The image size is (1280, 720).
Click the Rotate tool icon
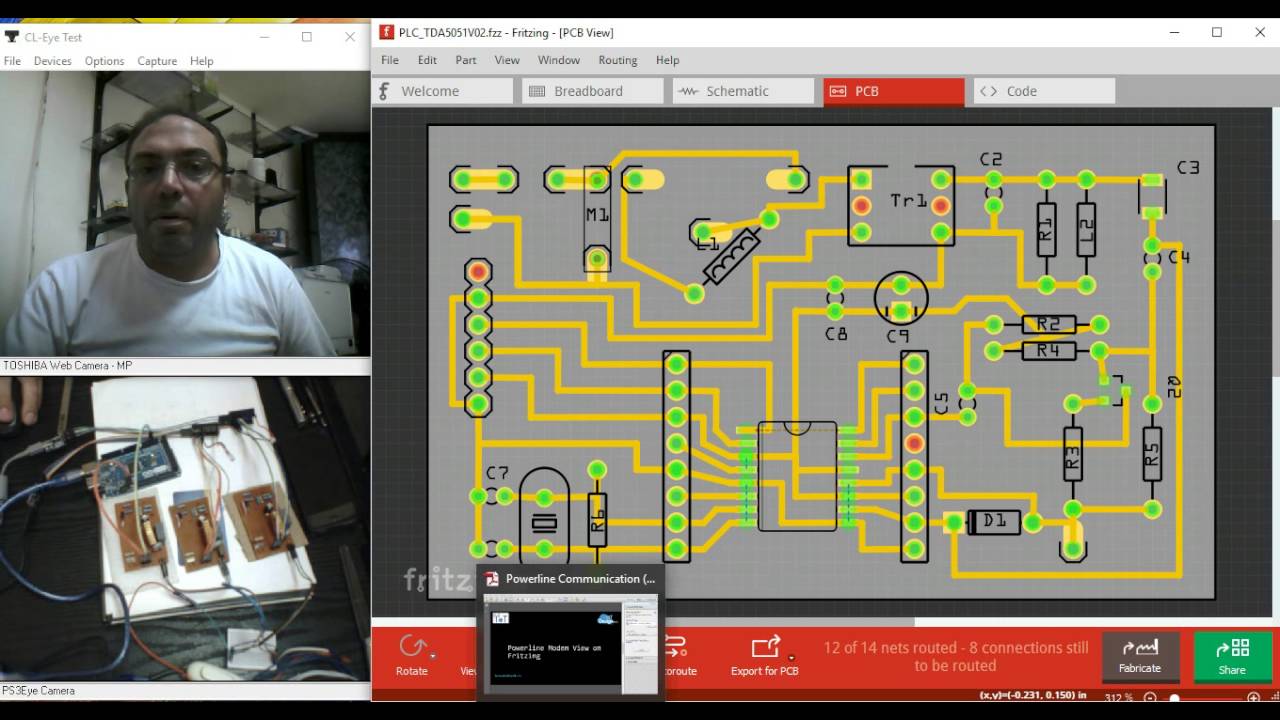[x=412, y=647]
